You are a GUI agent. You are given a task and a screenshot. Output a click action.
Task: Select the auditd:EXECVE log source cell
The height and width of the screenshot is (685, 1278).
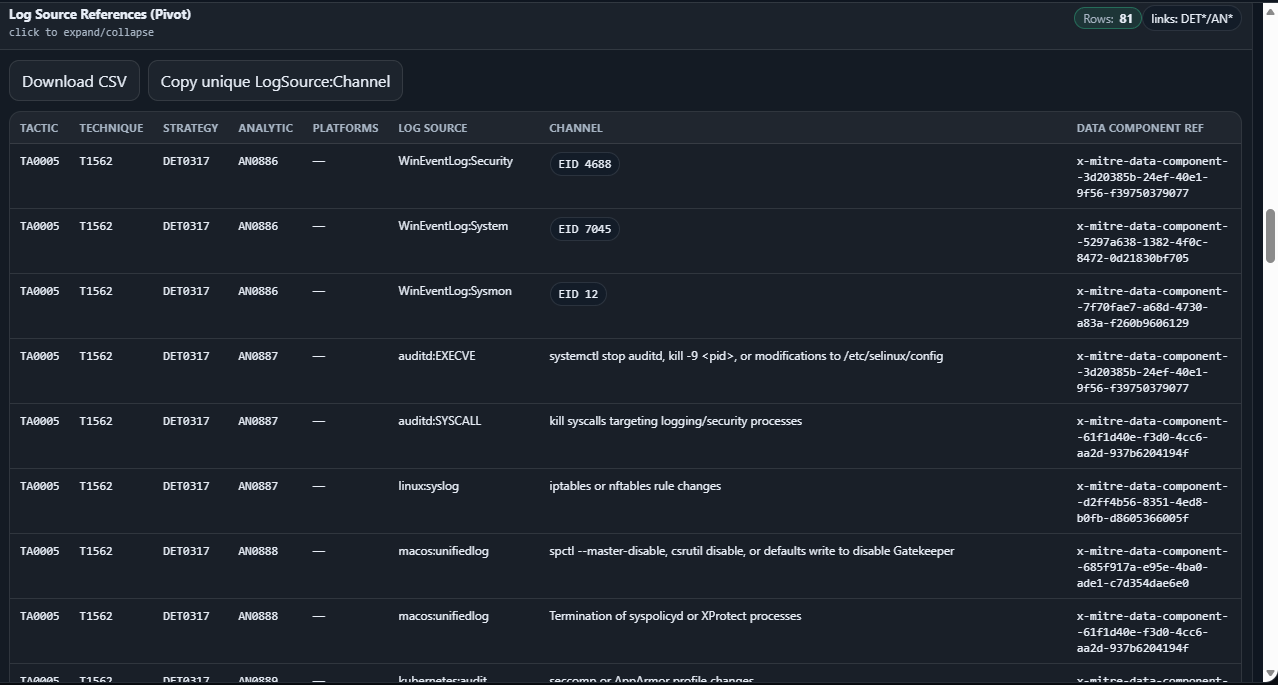pyautogui.click(x=436, y=356)
